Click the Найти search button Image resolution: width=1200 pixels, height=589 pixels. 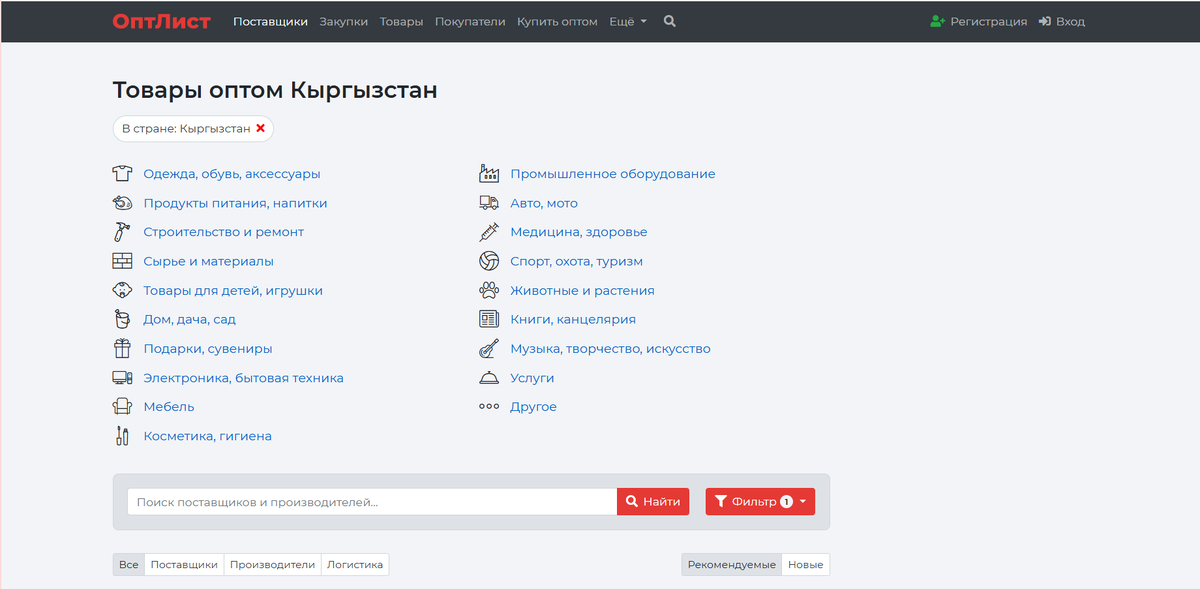[x=653, y=502]
